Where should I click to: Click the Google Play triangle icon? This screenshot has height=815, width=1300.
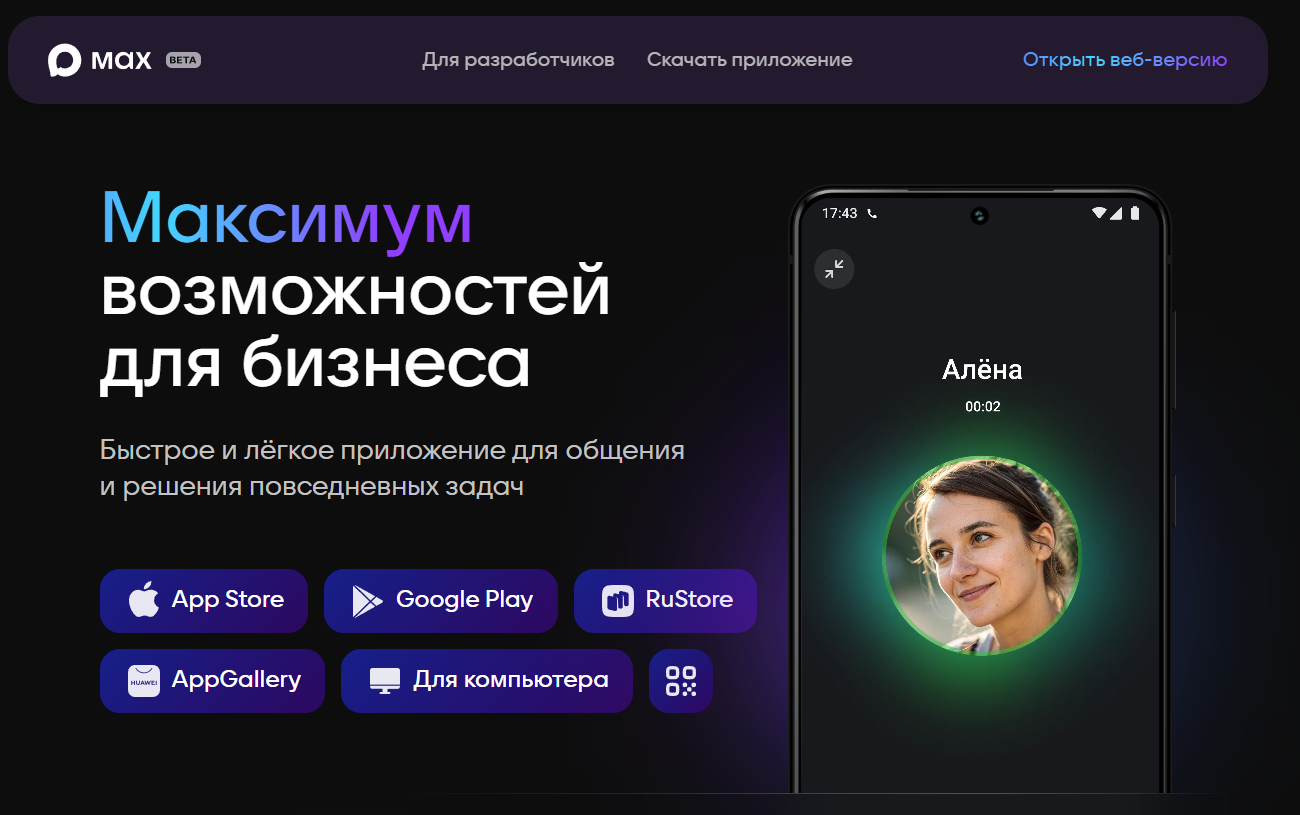pyautogui.click(x=367, y=600)
